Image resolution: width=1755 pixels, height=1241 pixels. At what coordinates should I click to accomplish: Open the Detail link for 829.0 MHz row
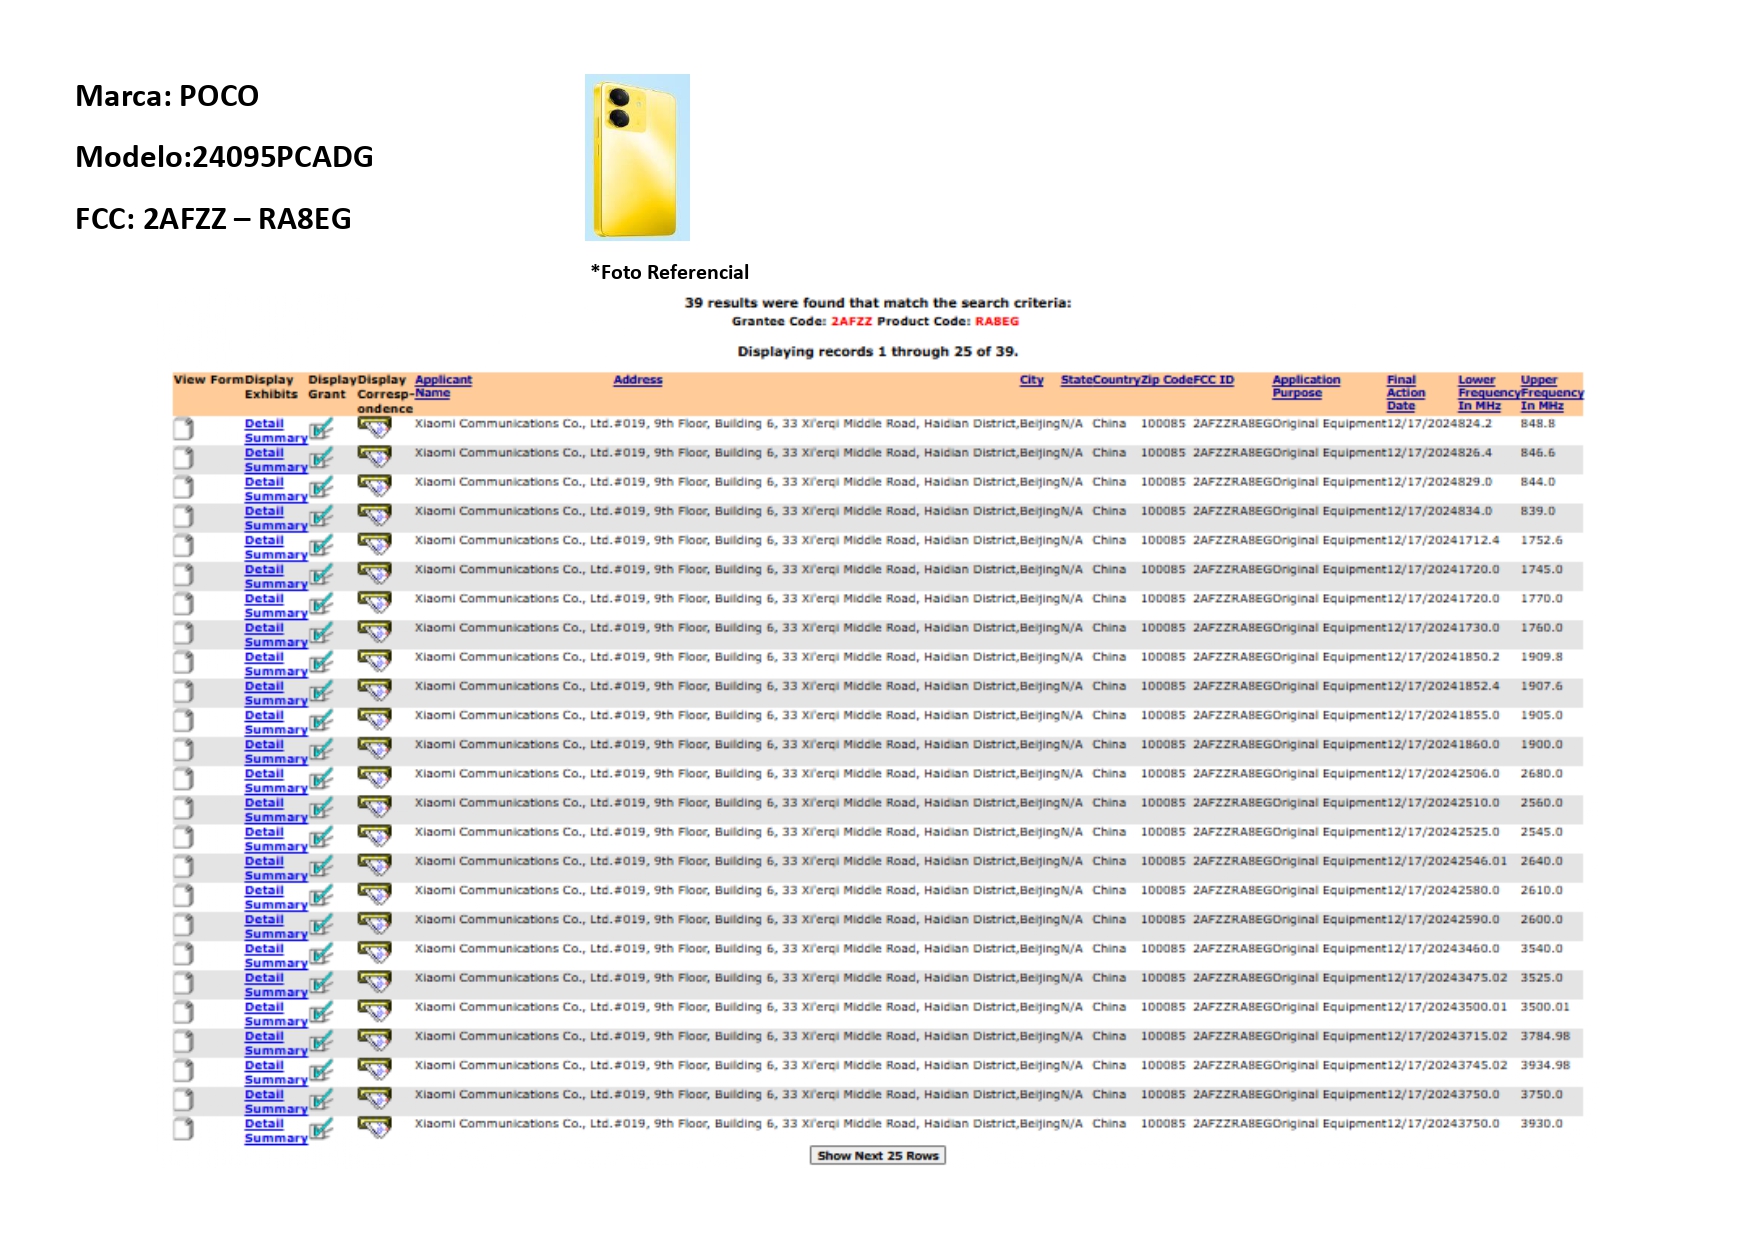[264, 482]
